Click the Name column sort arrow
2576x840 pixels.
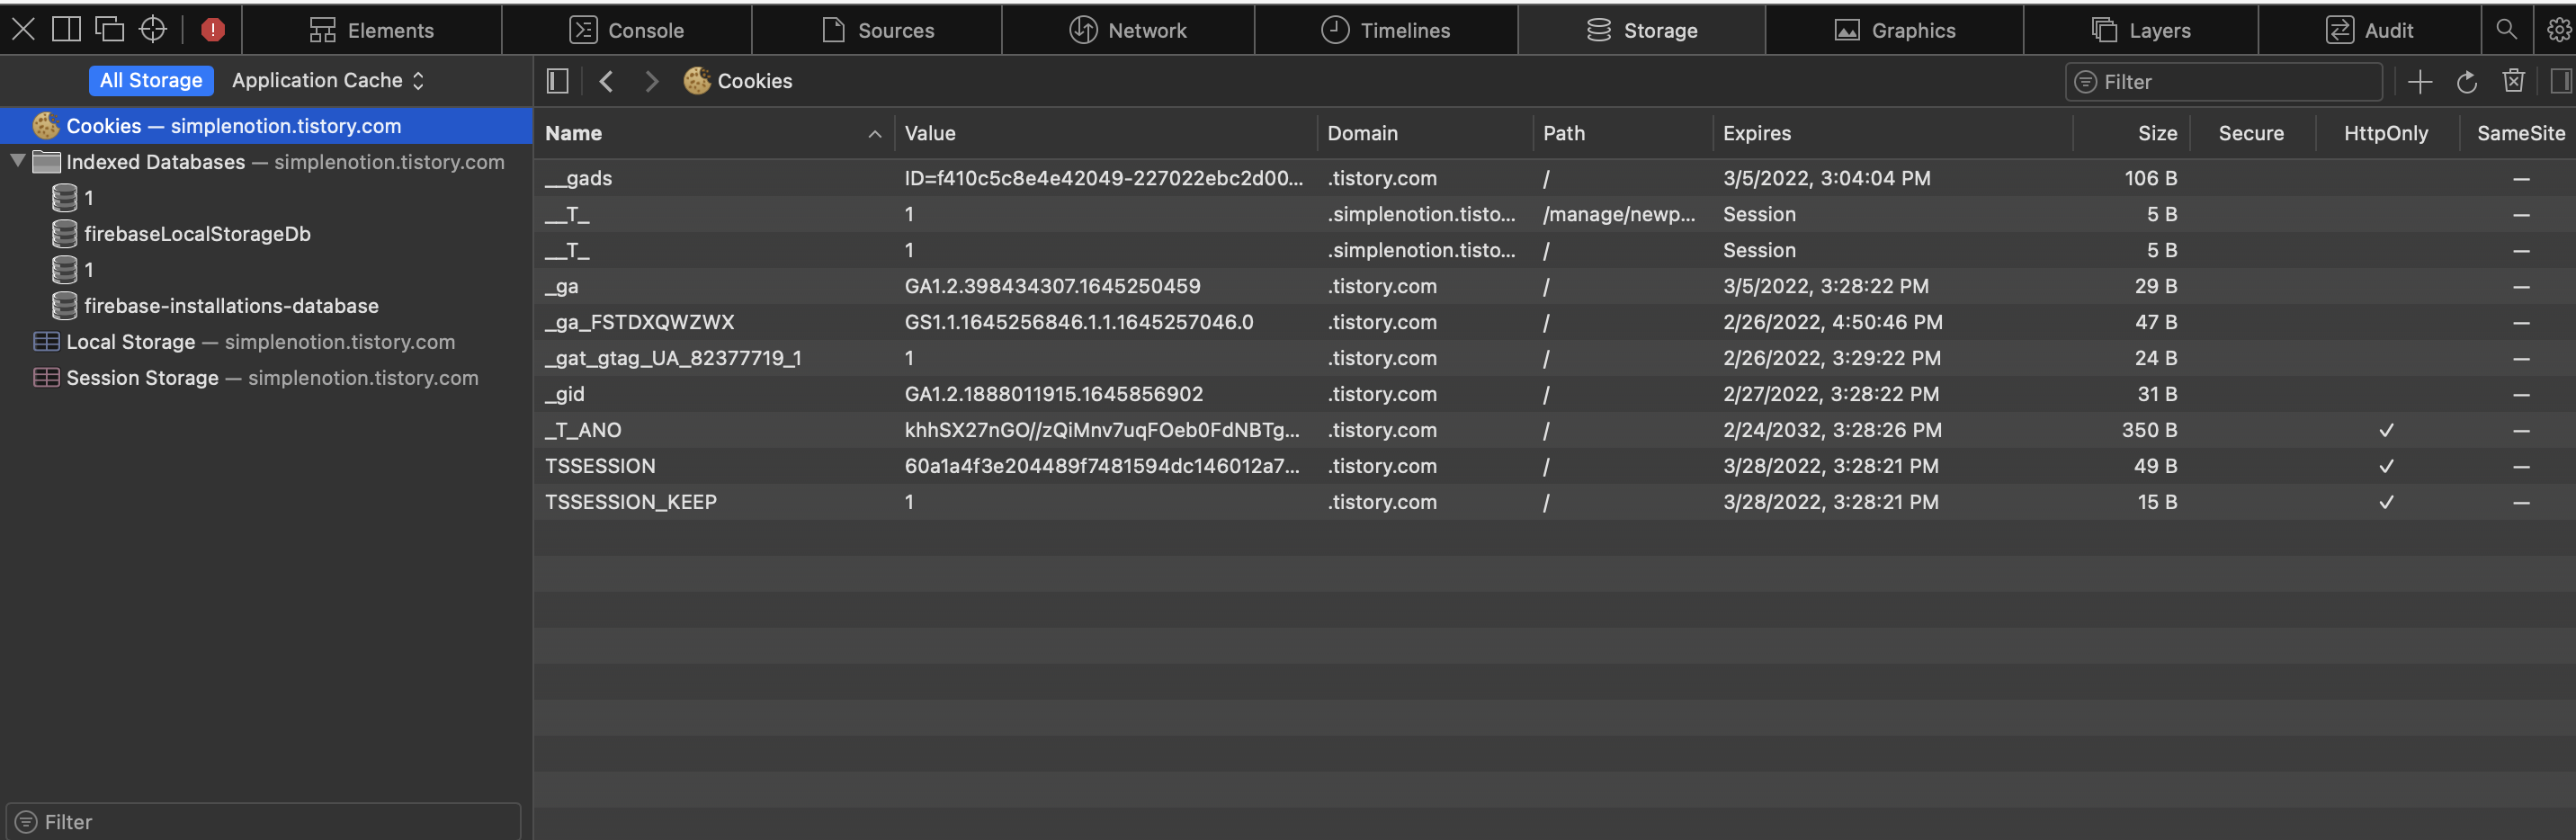pyautogui.click(x=875, y=134)
